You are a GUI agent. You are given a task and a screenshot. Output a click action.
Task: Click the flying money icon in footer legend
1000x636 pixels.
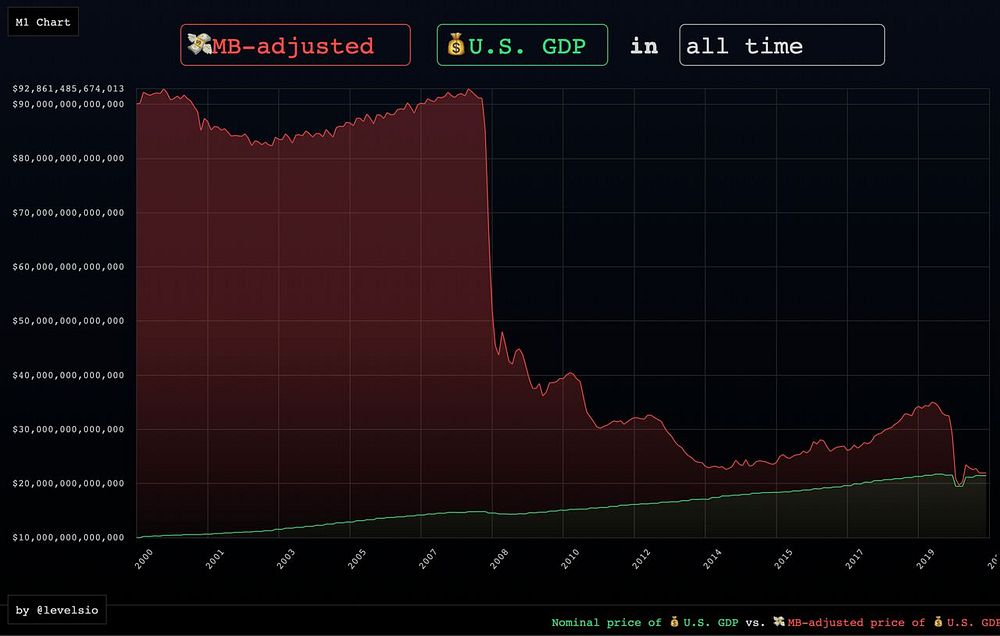[779, 621]
